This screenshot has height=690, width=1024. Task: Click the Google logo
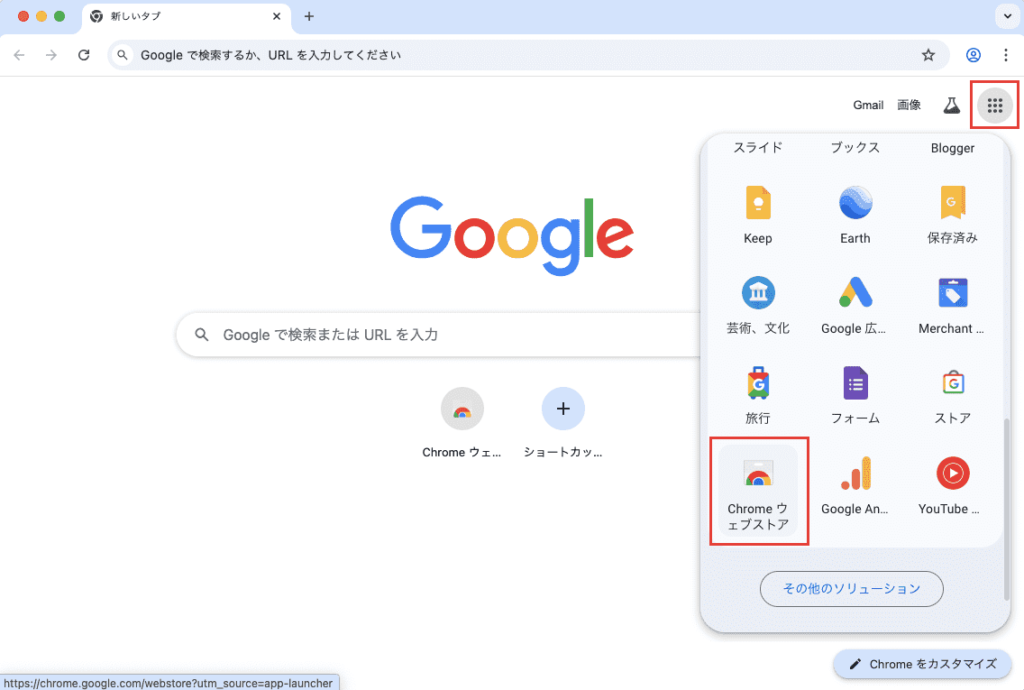(512, 235)
